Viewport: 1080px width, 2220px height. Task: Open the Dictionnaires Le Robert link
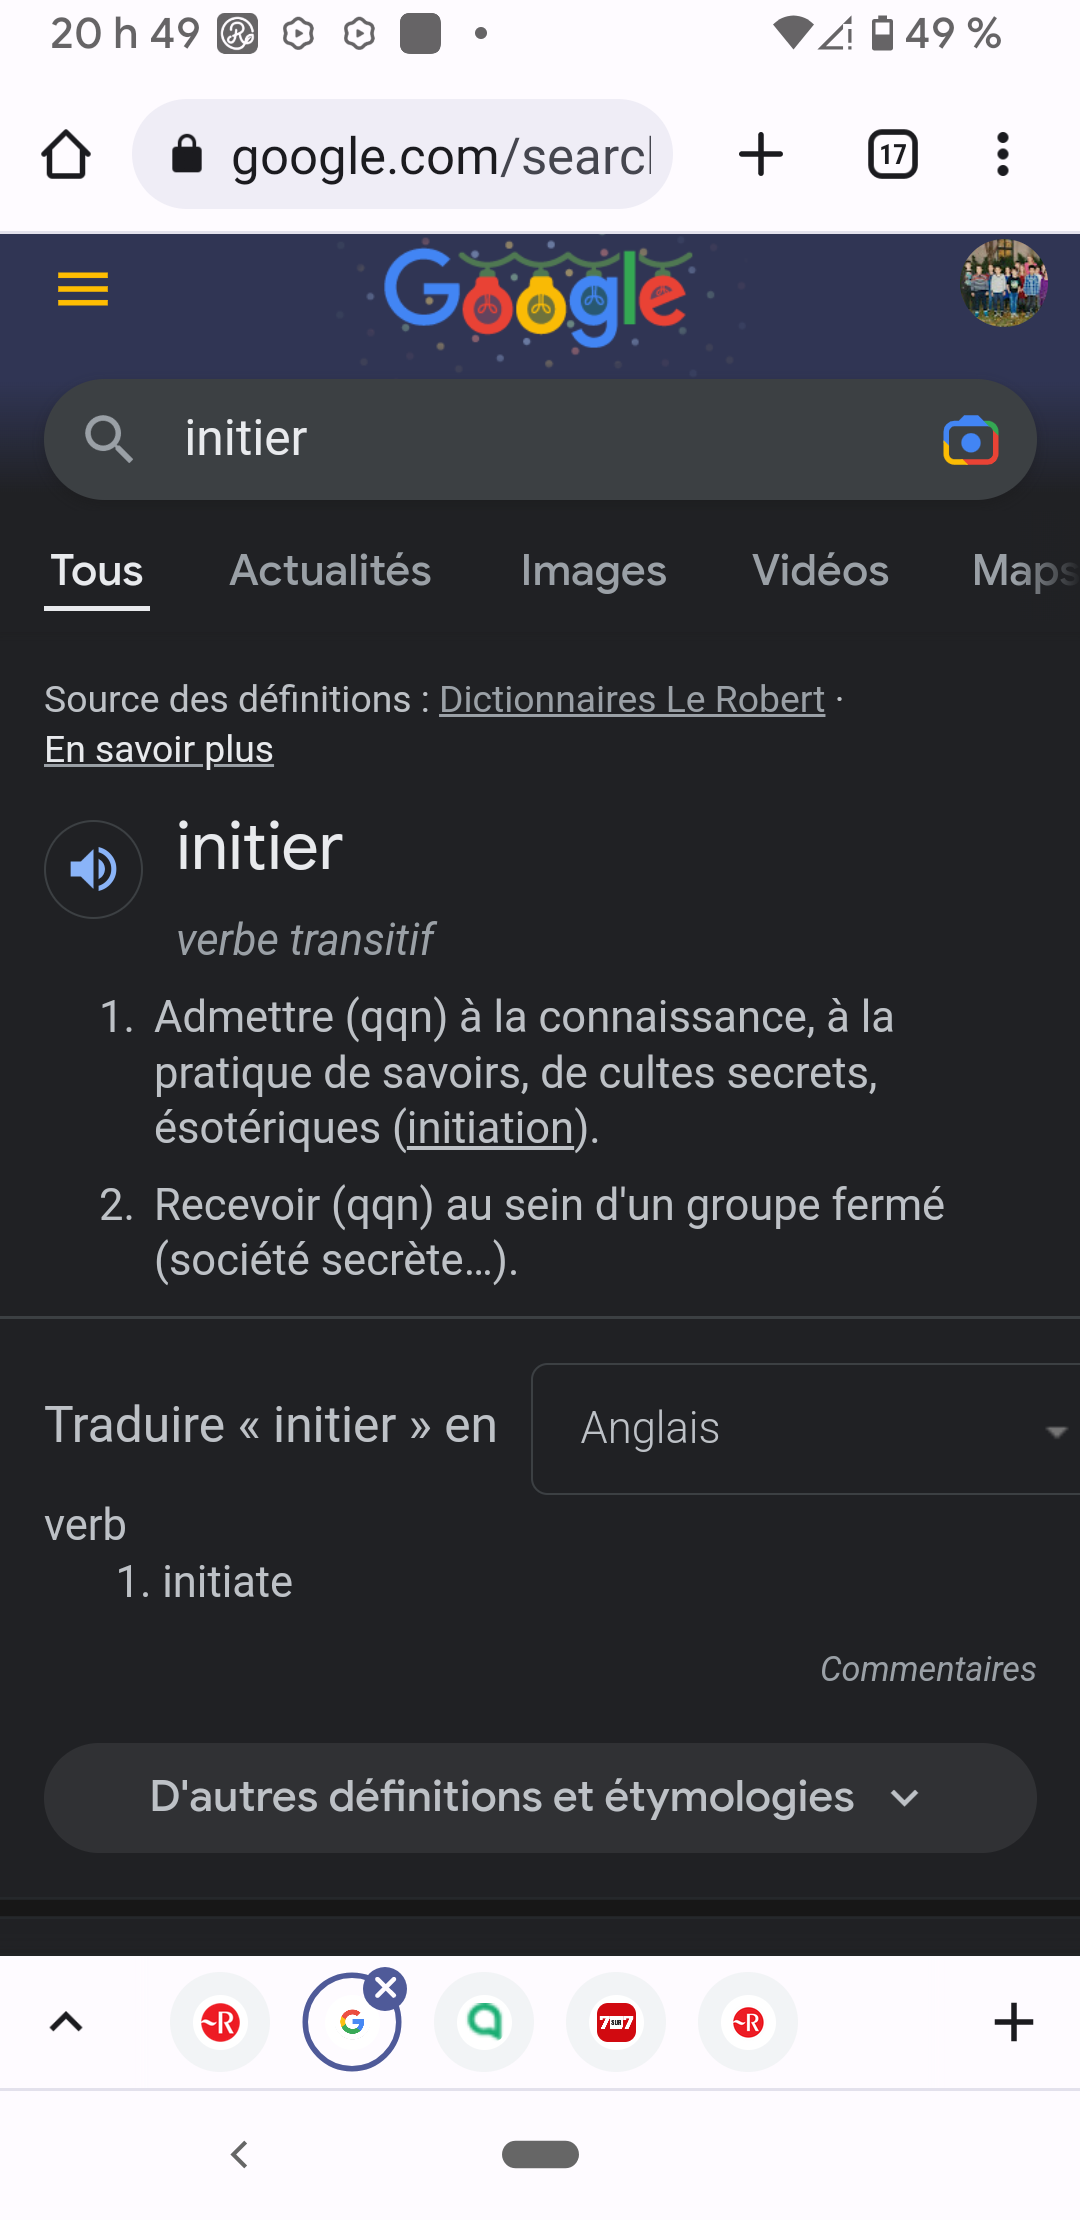point(632,700)
